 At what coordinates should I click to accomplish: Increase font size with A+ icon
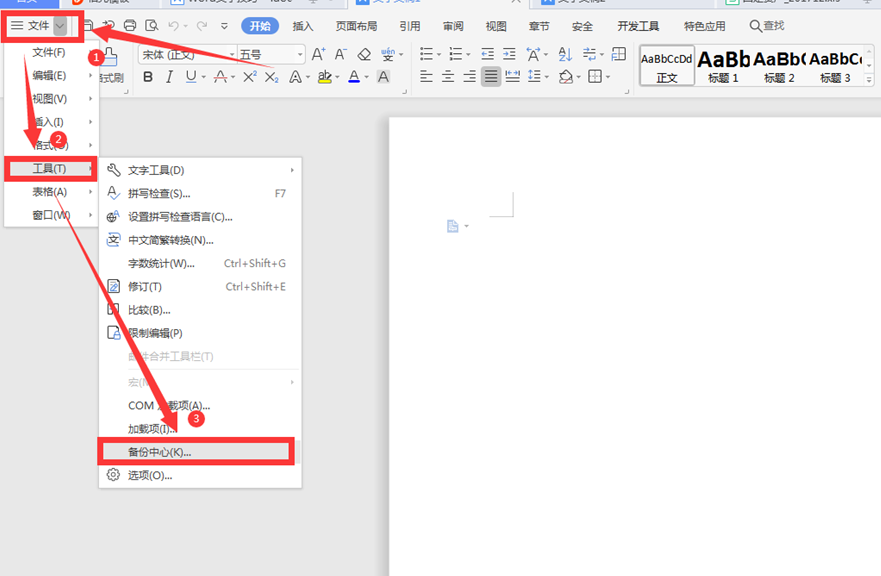coord(319,54)
